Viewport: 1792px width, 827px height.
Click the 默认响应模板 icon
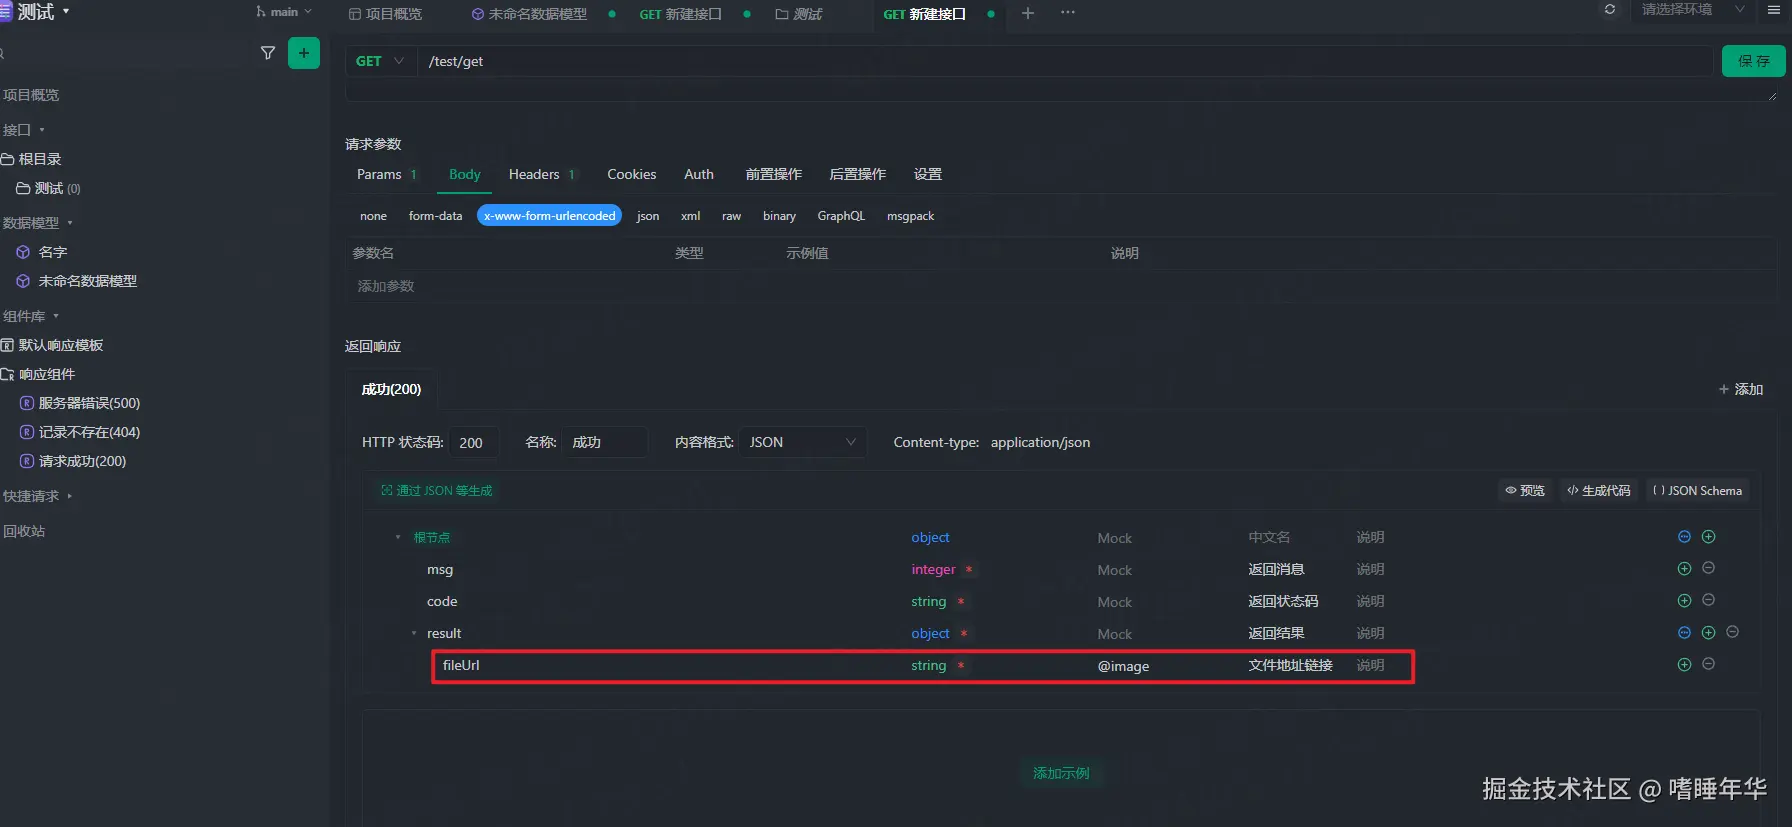coord(7,345)
